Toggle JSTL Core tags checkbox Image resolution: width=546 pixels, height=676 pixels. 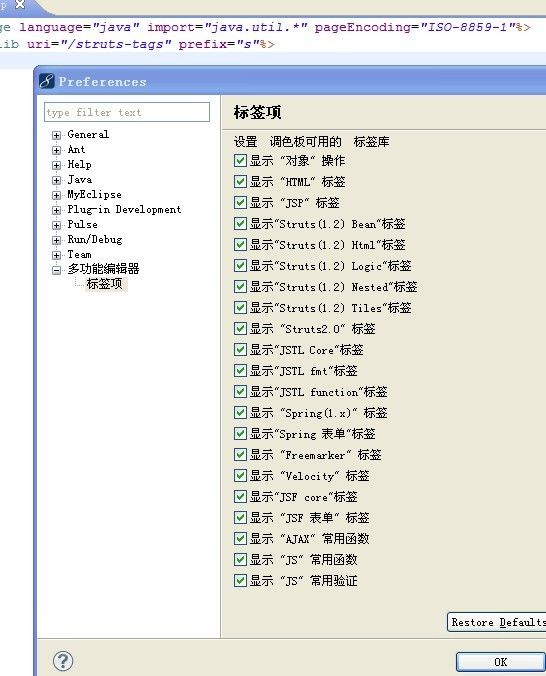coord(240,350)
